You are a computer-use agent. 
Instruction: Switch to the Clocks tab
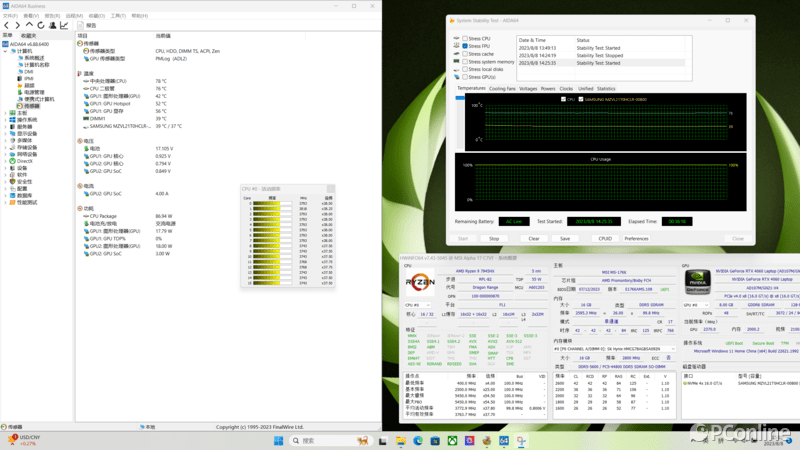pos(566,89)
